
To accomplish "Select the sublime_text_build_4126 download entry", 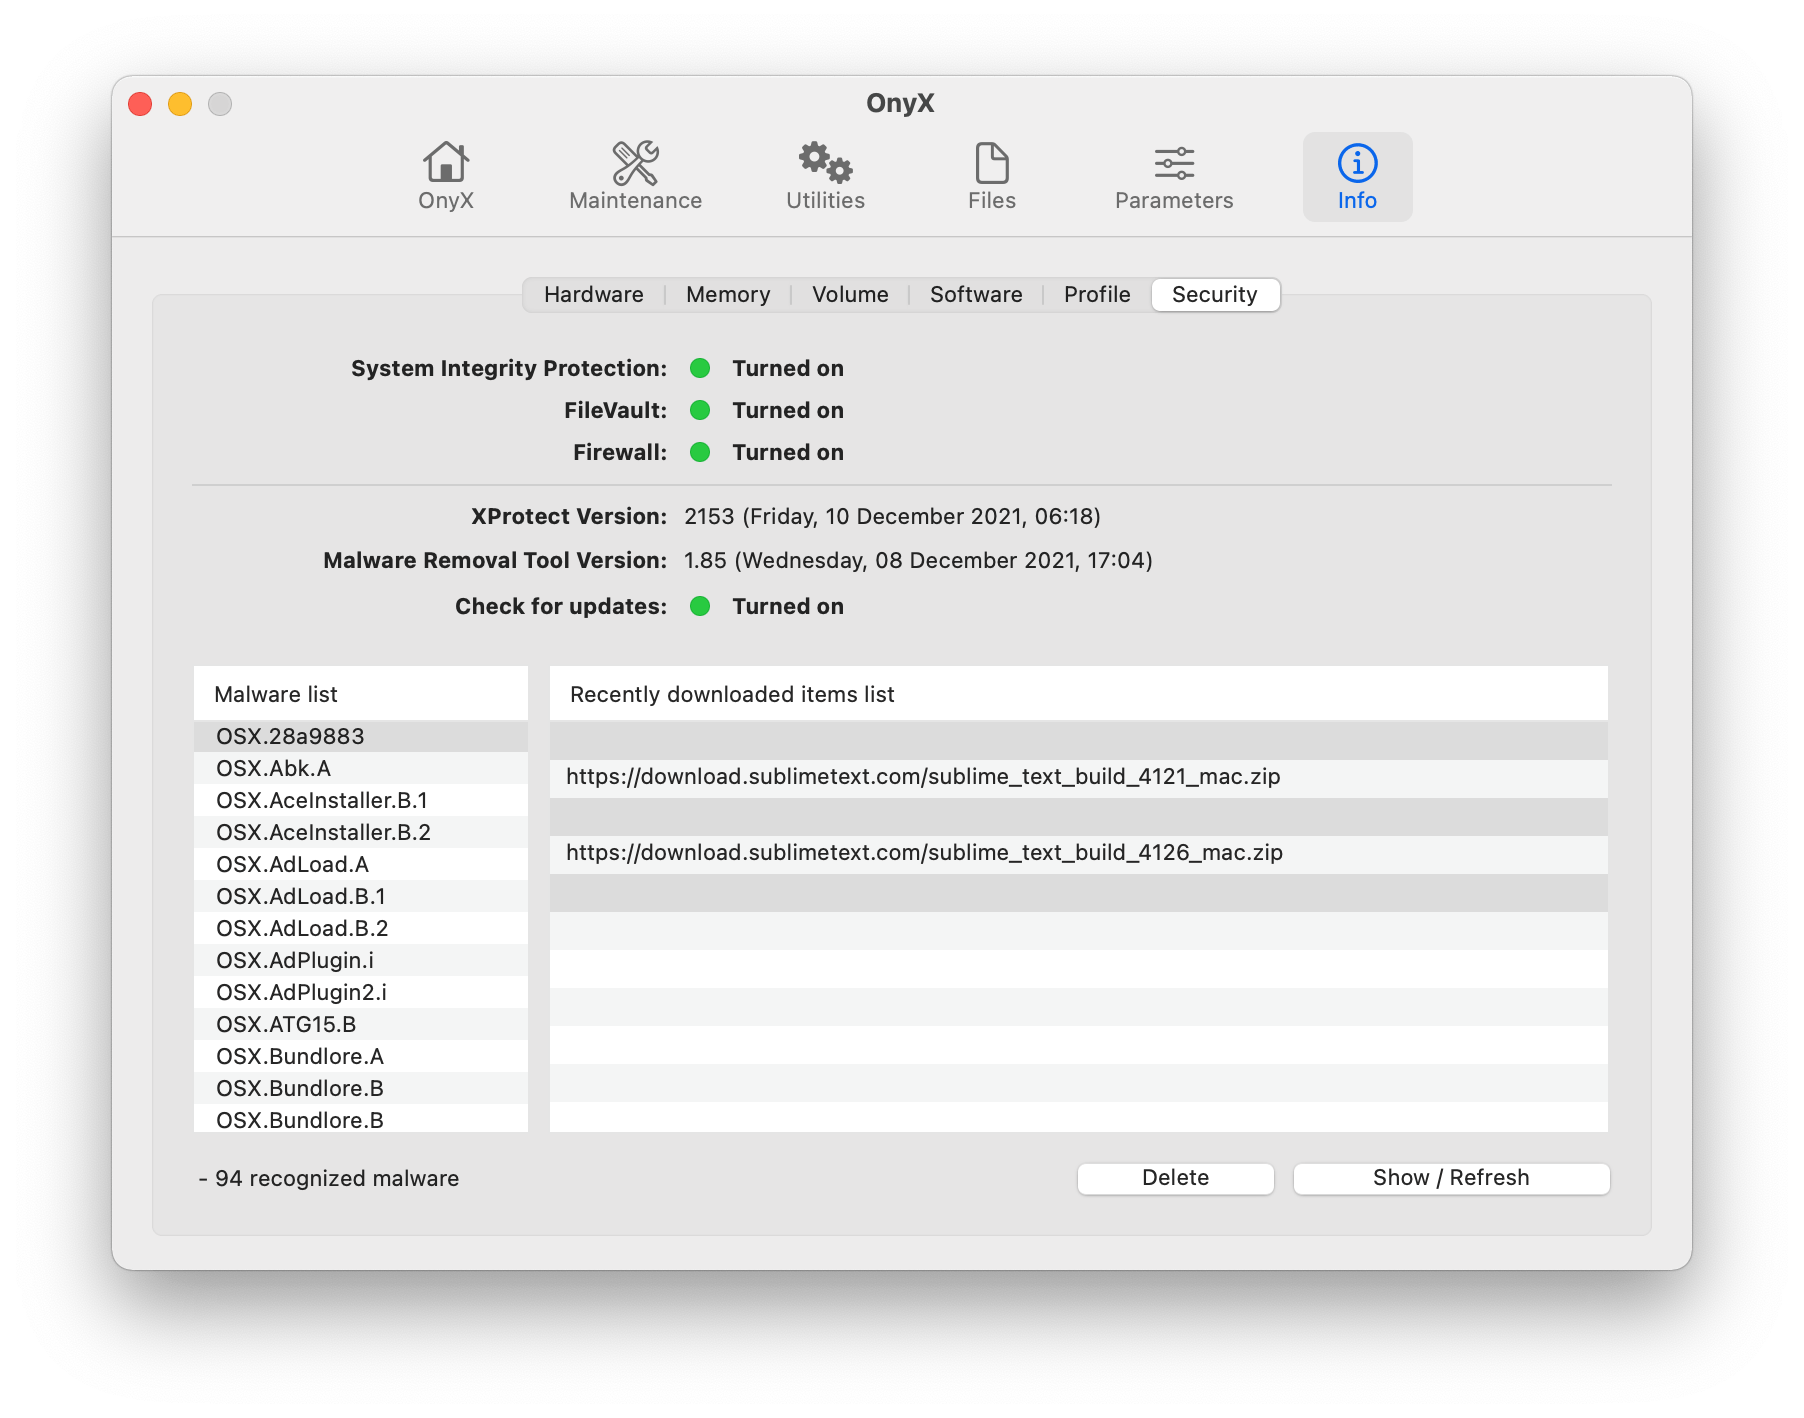I will point(923,853).
